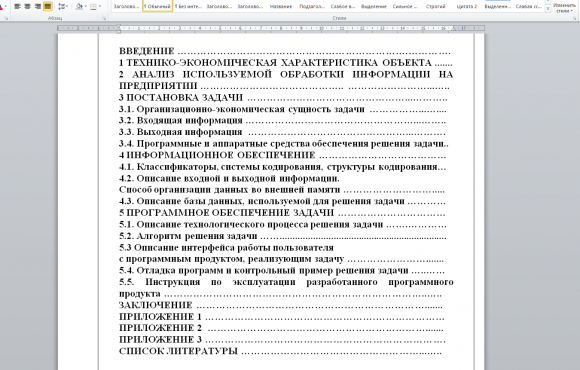The height and width of the screenshot is (370, 580).
Task: Align text left in Абзац group
Action: (x=17, y=6)
